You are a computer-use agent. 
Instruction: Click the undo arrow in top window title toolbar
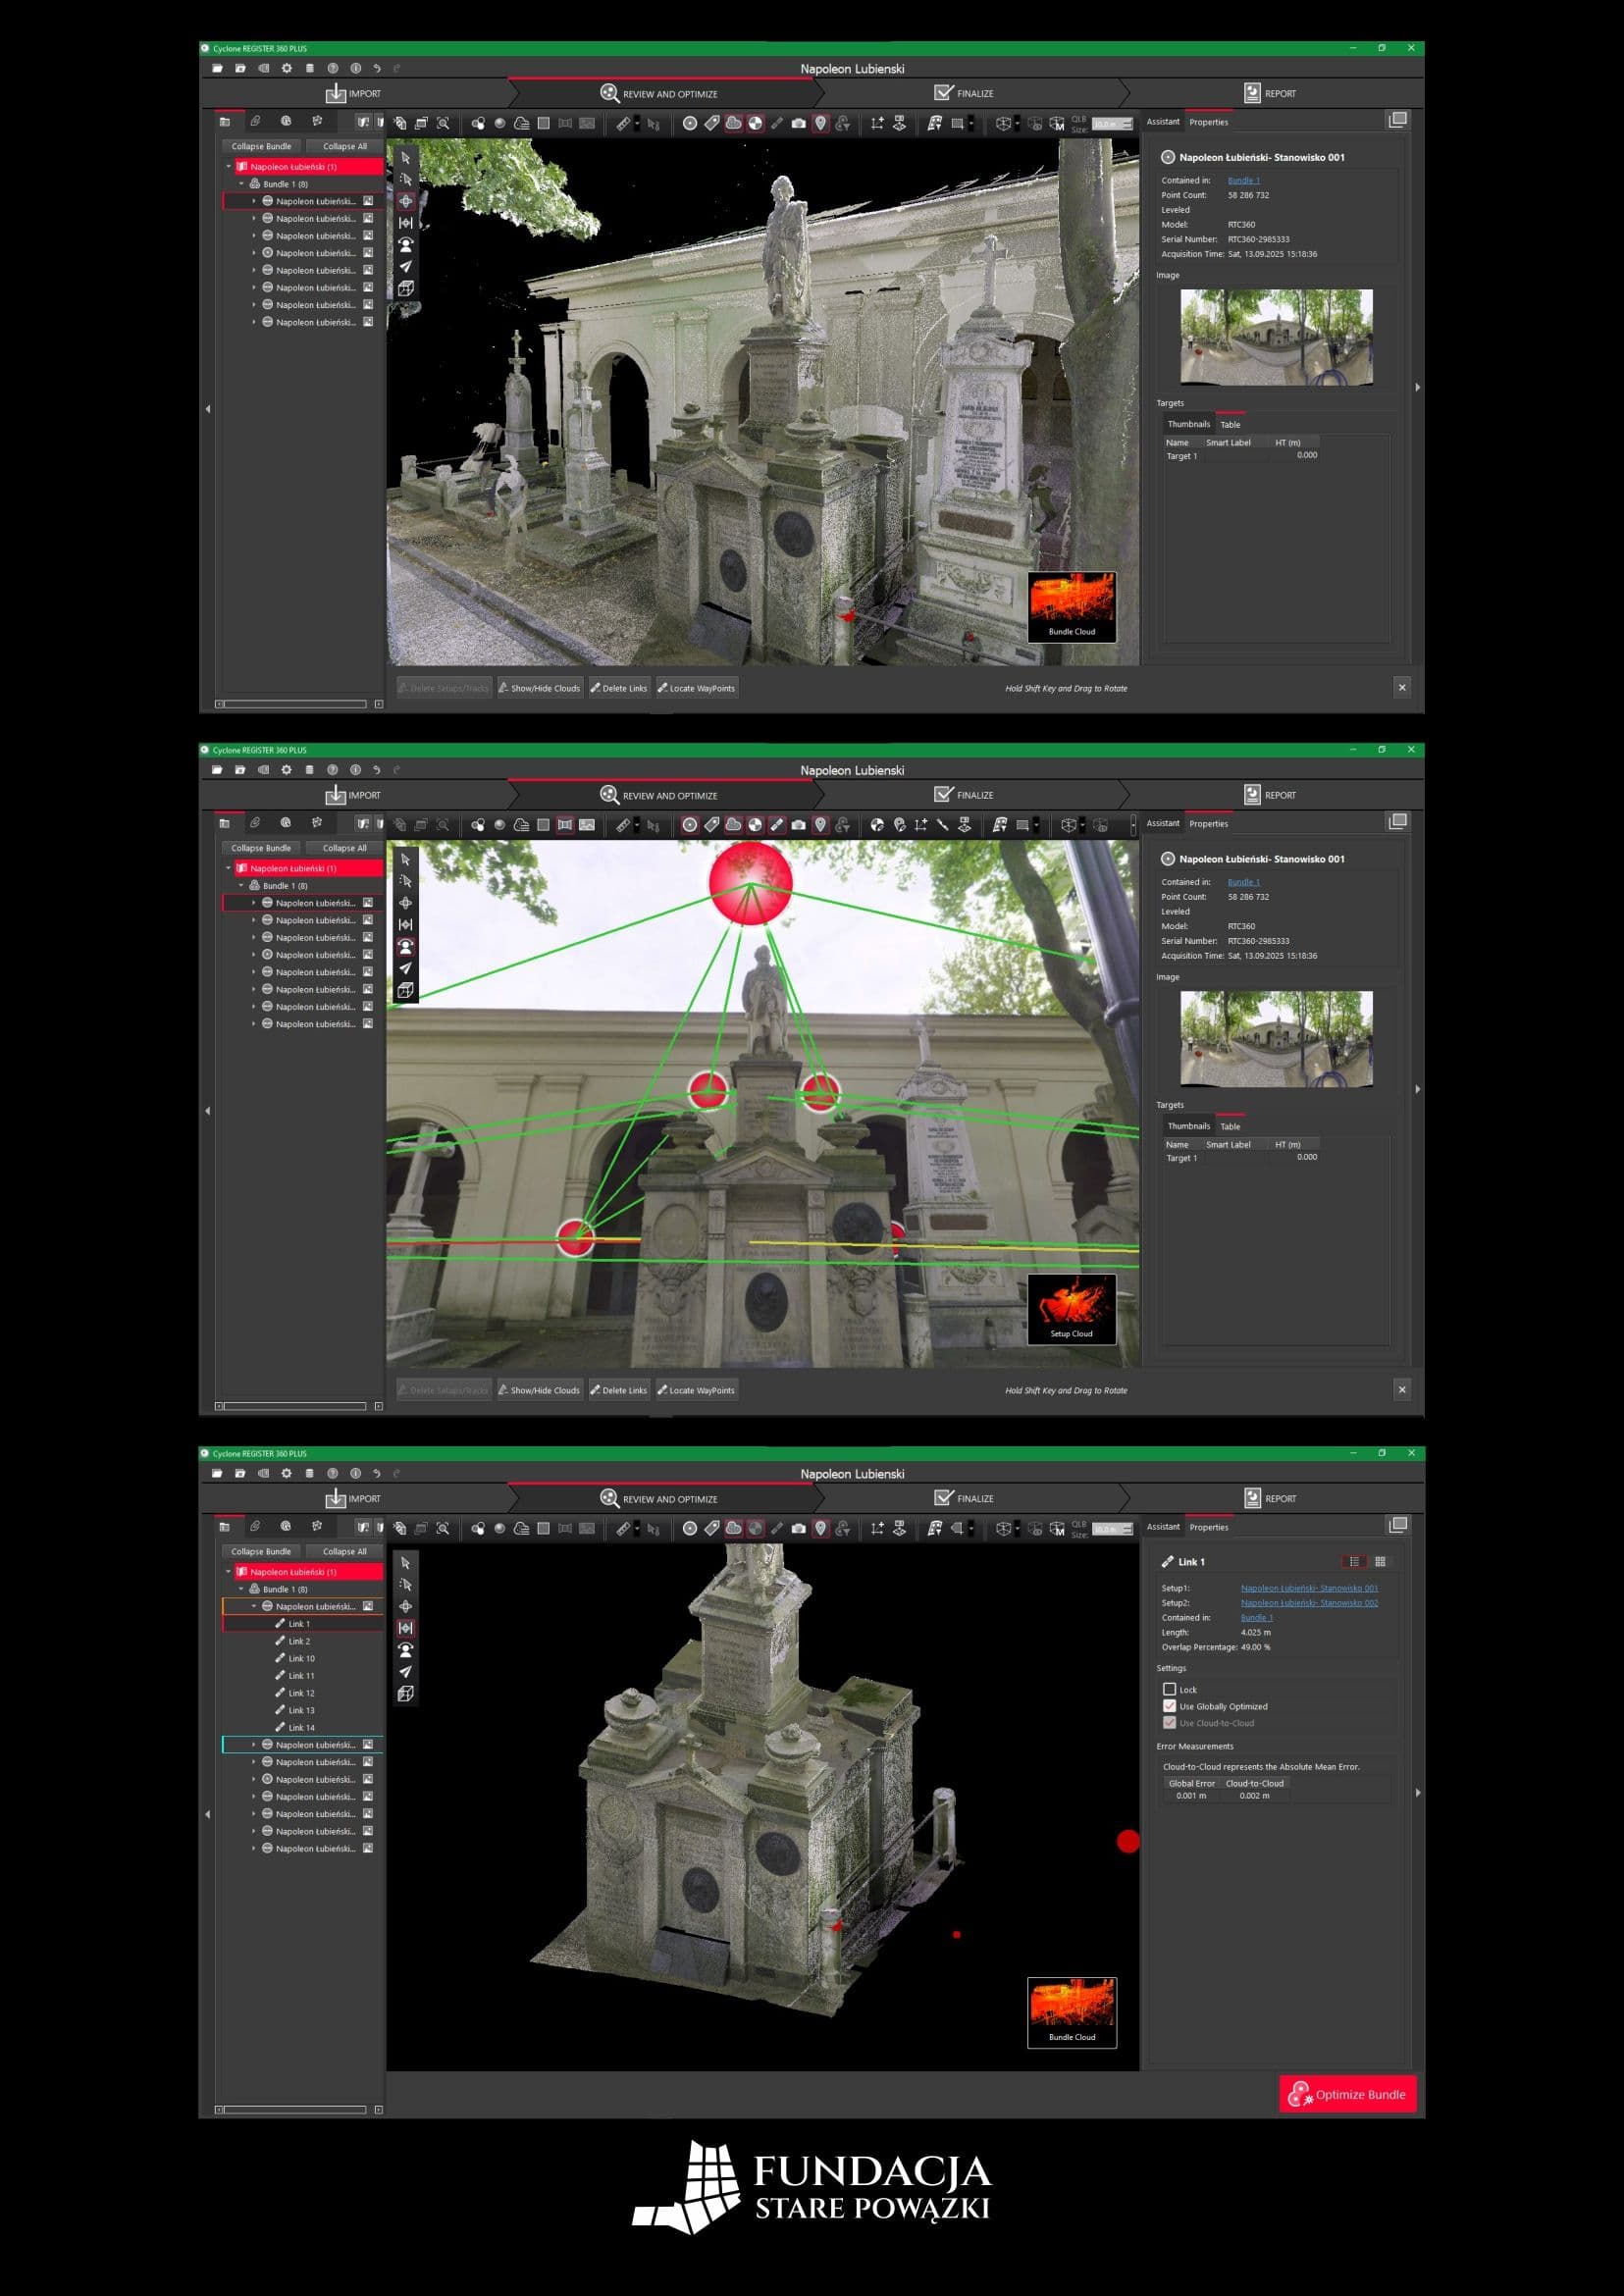coord(377,68)
